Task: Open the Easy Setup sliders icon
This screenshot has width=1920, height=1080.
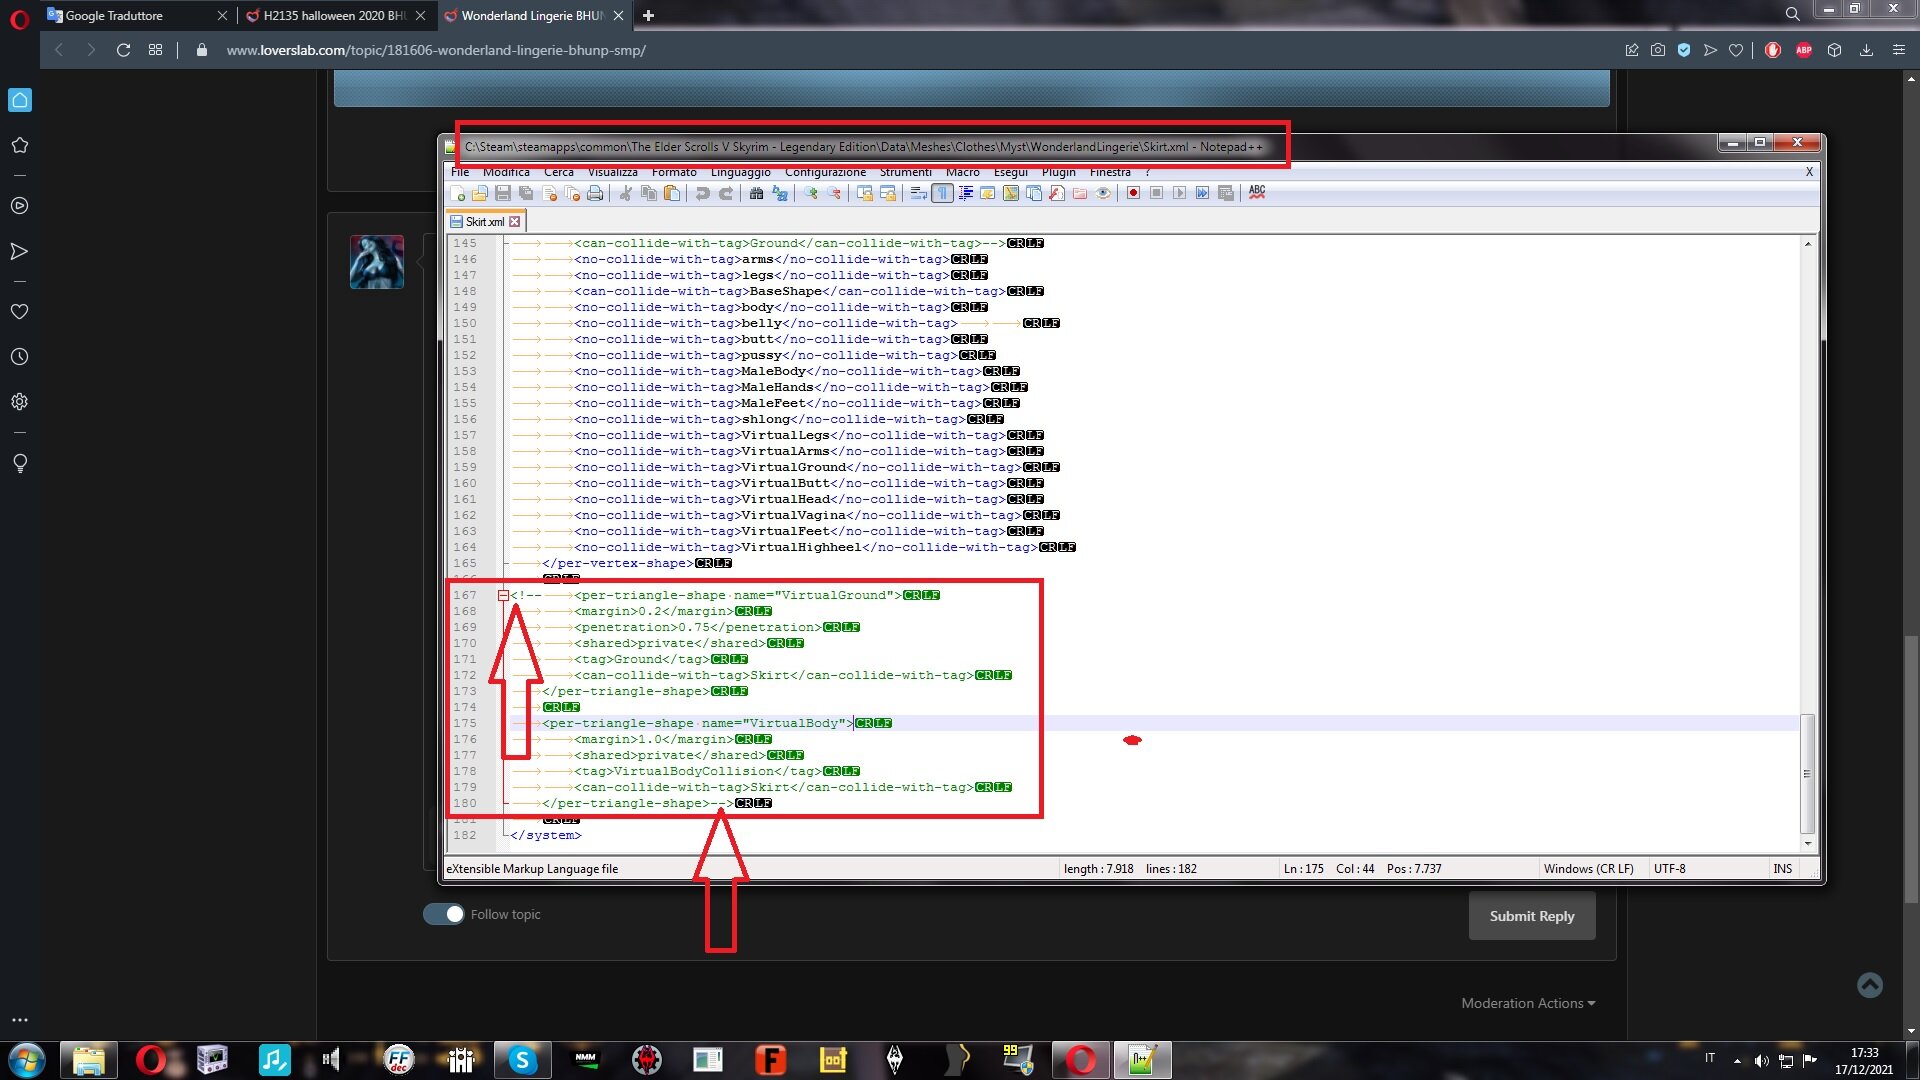Action: pos(1899,50)
